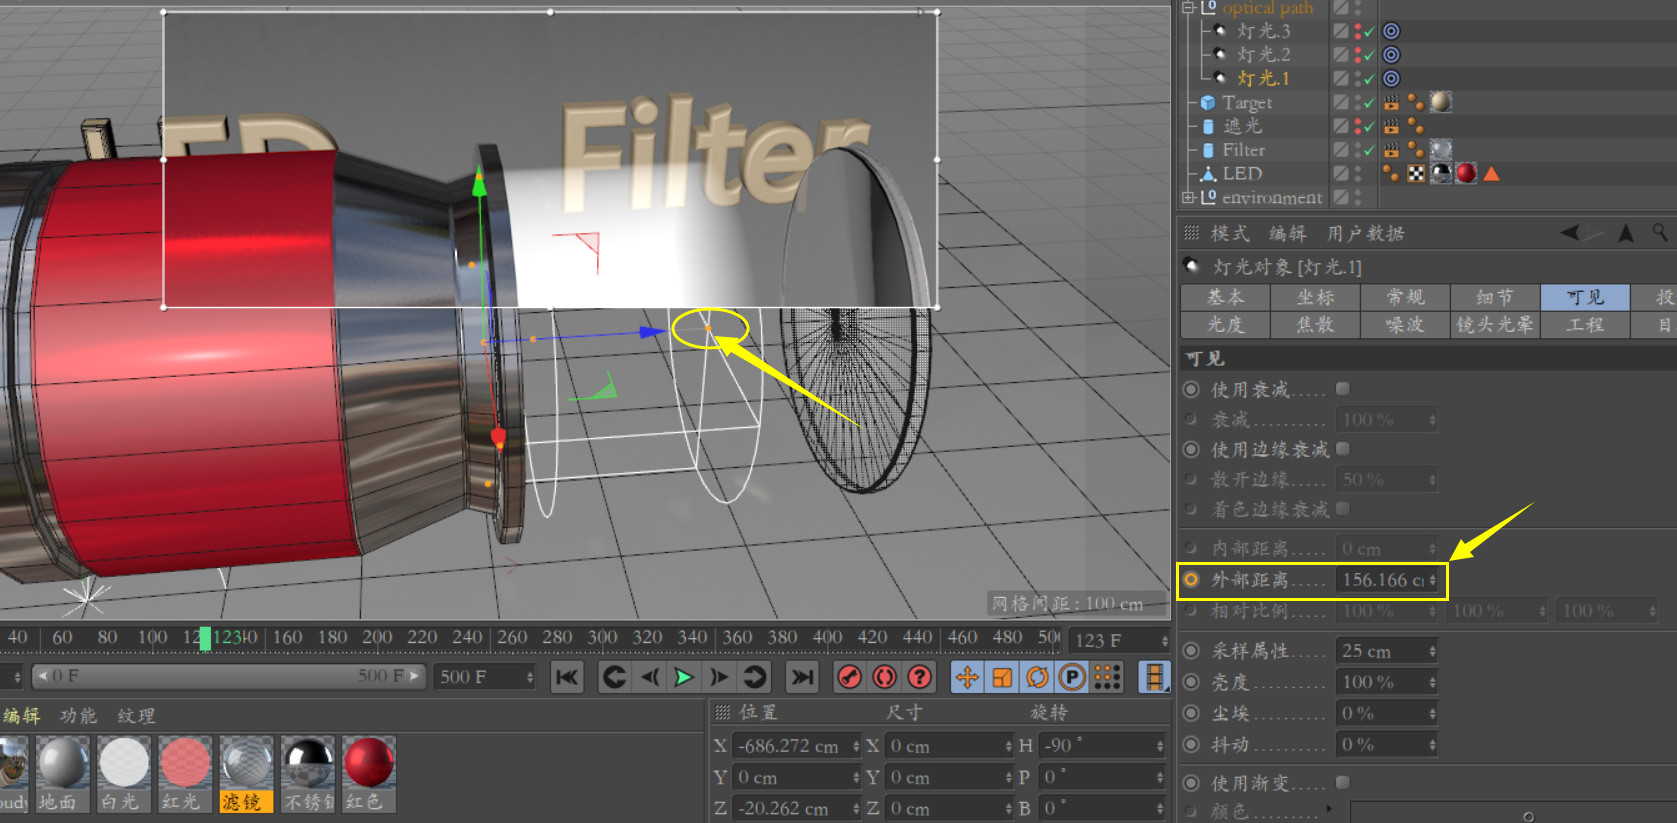Jump to the start of the animation
The image size is (1677, 823).
click(x=567, y=677)
